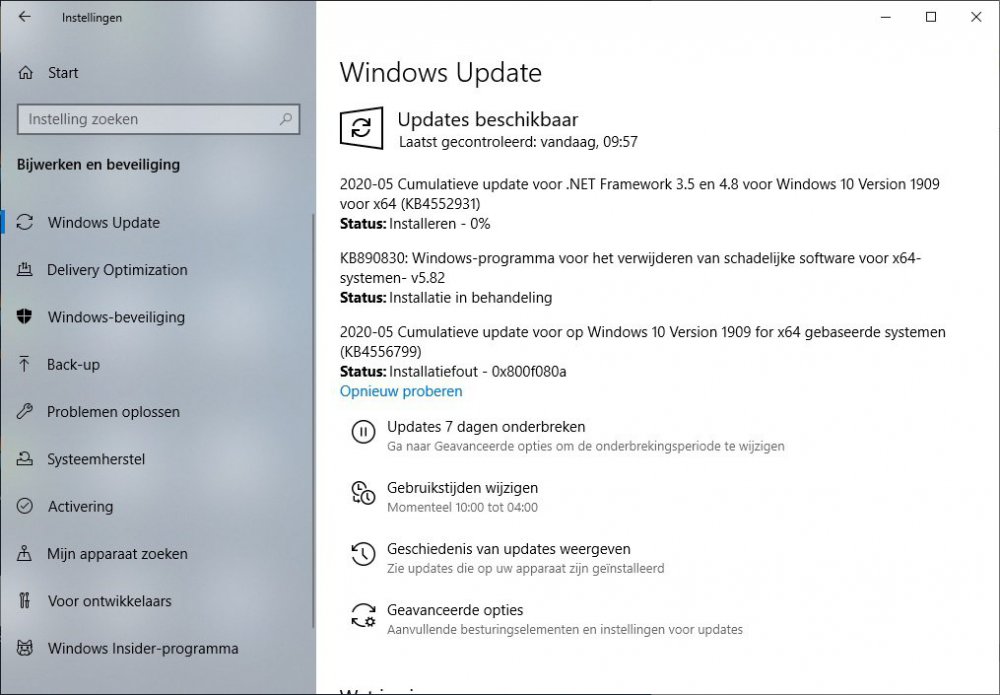Click the Updates beschikbaar refresh icon
Screen dimensions: 1000x695
pyautogui.click(x=361, y=128)
